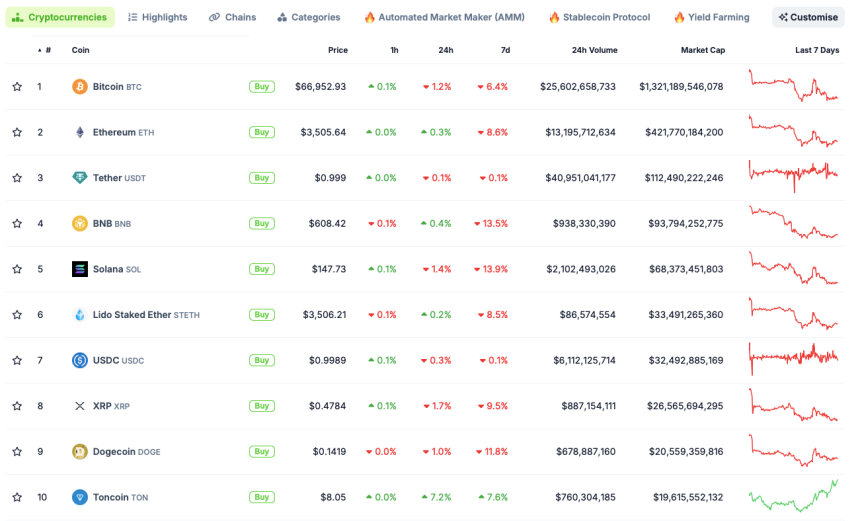Sort by the 1h change header
The height and width of the screenshot is (521, 860).
394,50
